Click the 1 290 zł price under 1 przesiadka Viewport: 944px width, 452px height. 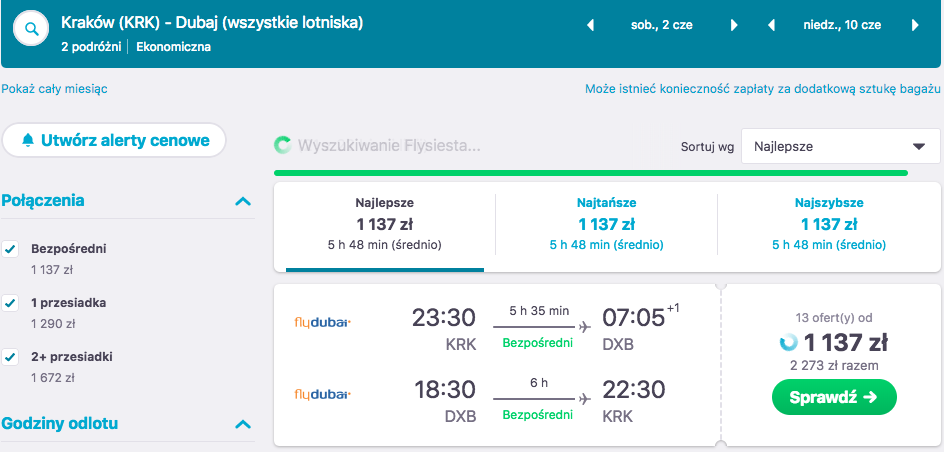pyautogui.click(x=53, y=324)
